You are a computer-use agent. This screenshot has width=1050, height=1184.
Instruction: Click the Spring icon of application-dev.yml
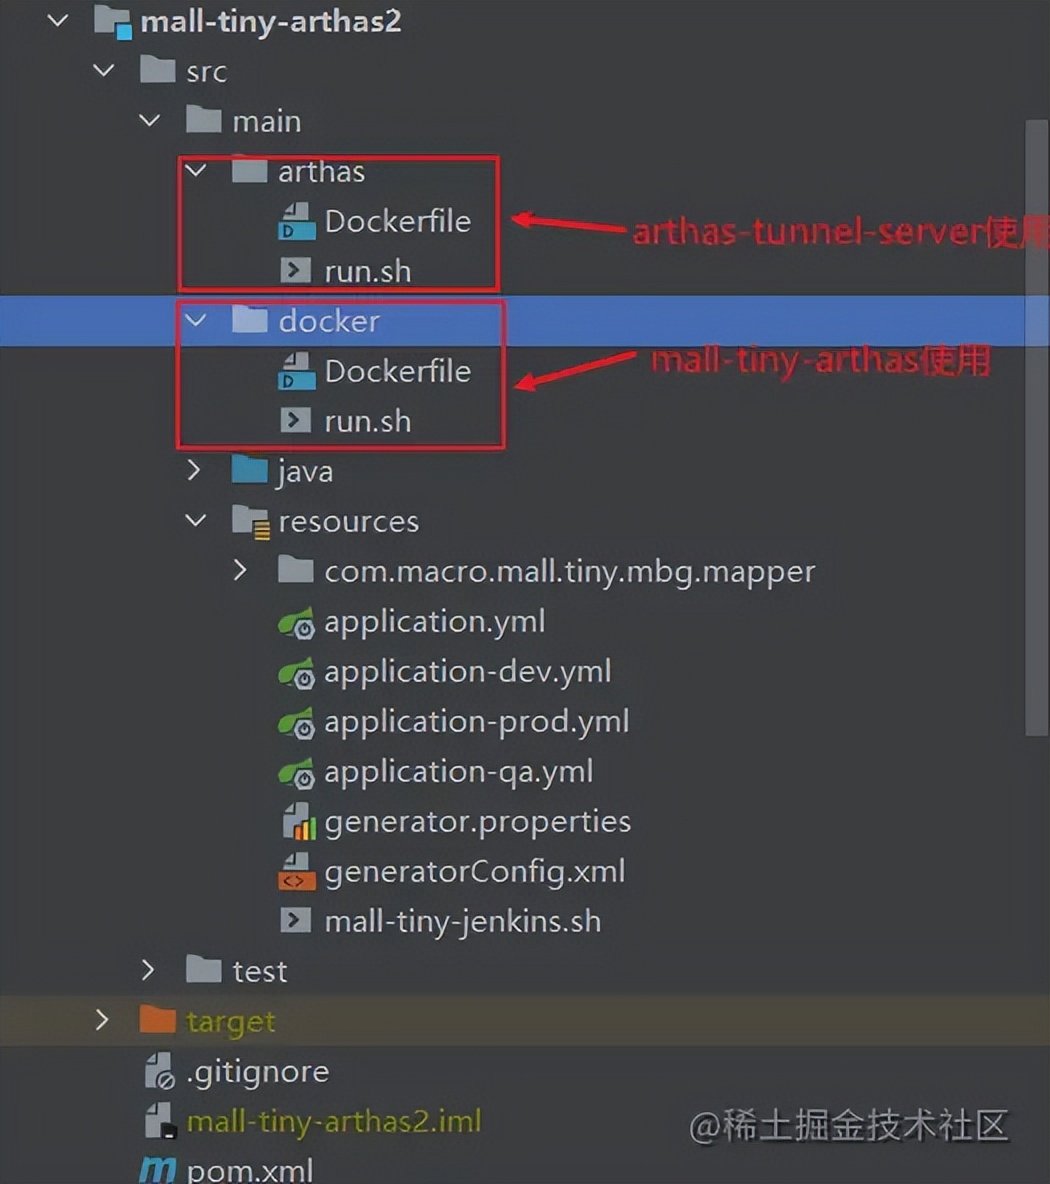pos(296,671)
